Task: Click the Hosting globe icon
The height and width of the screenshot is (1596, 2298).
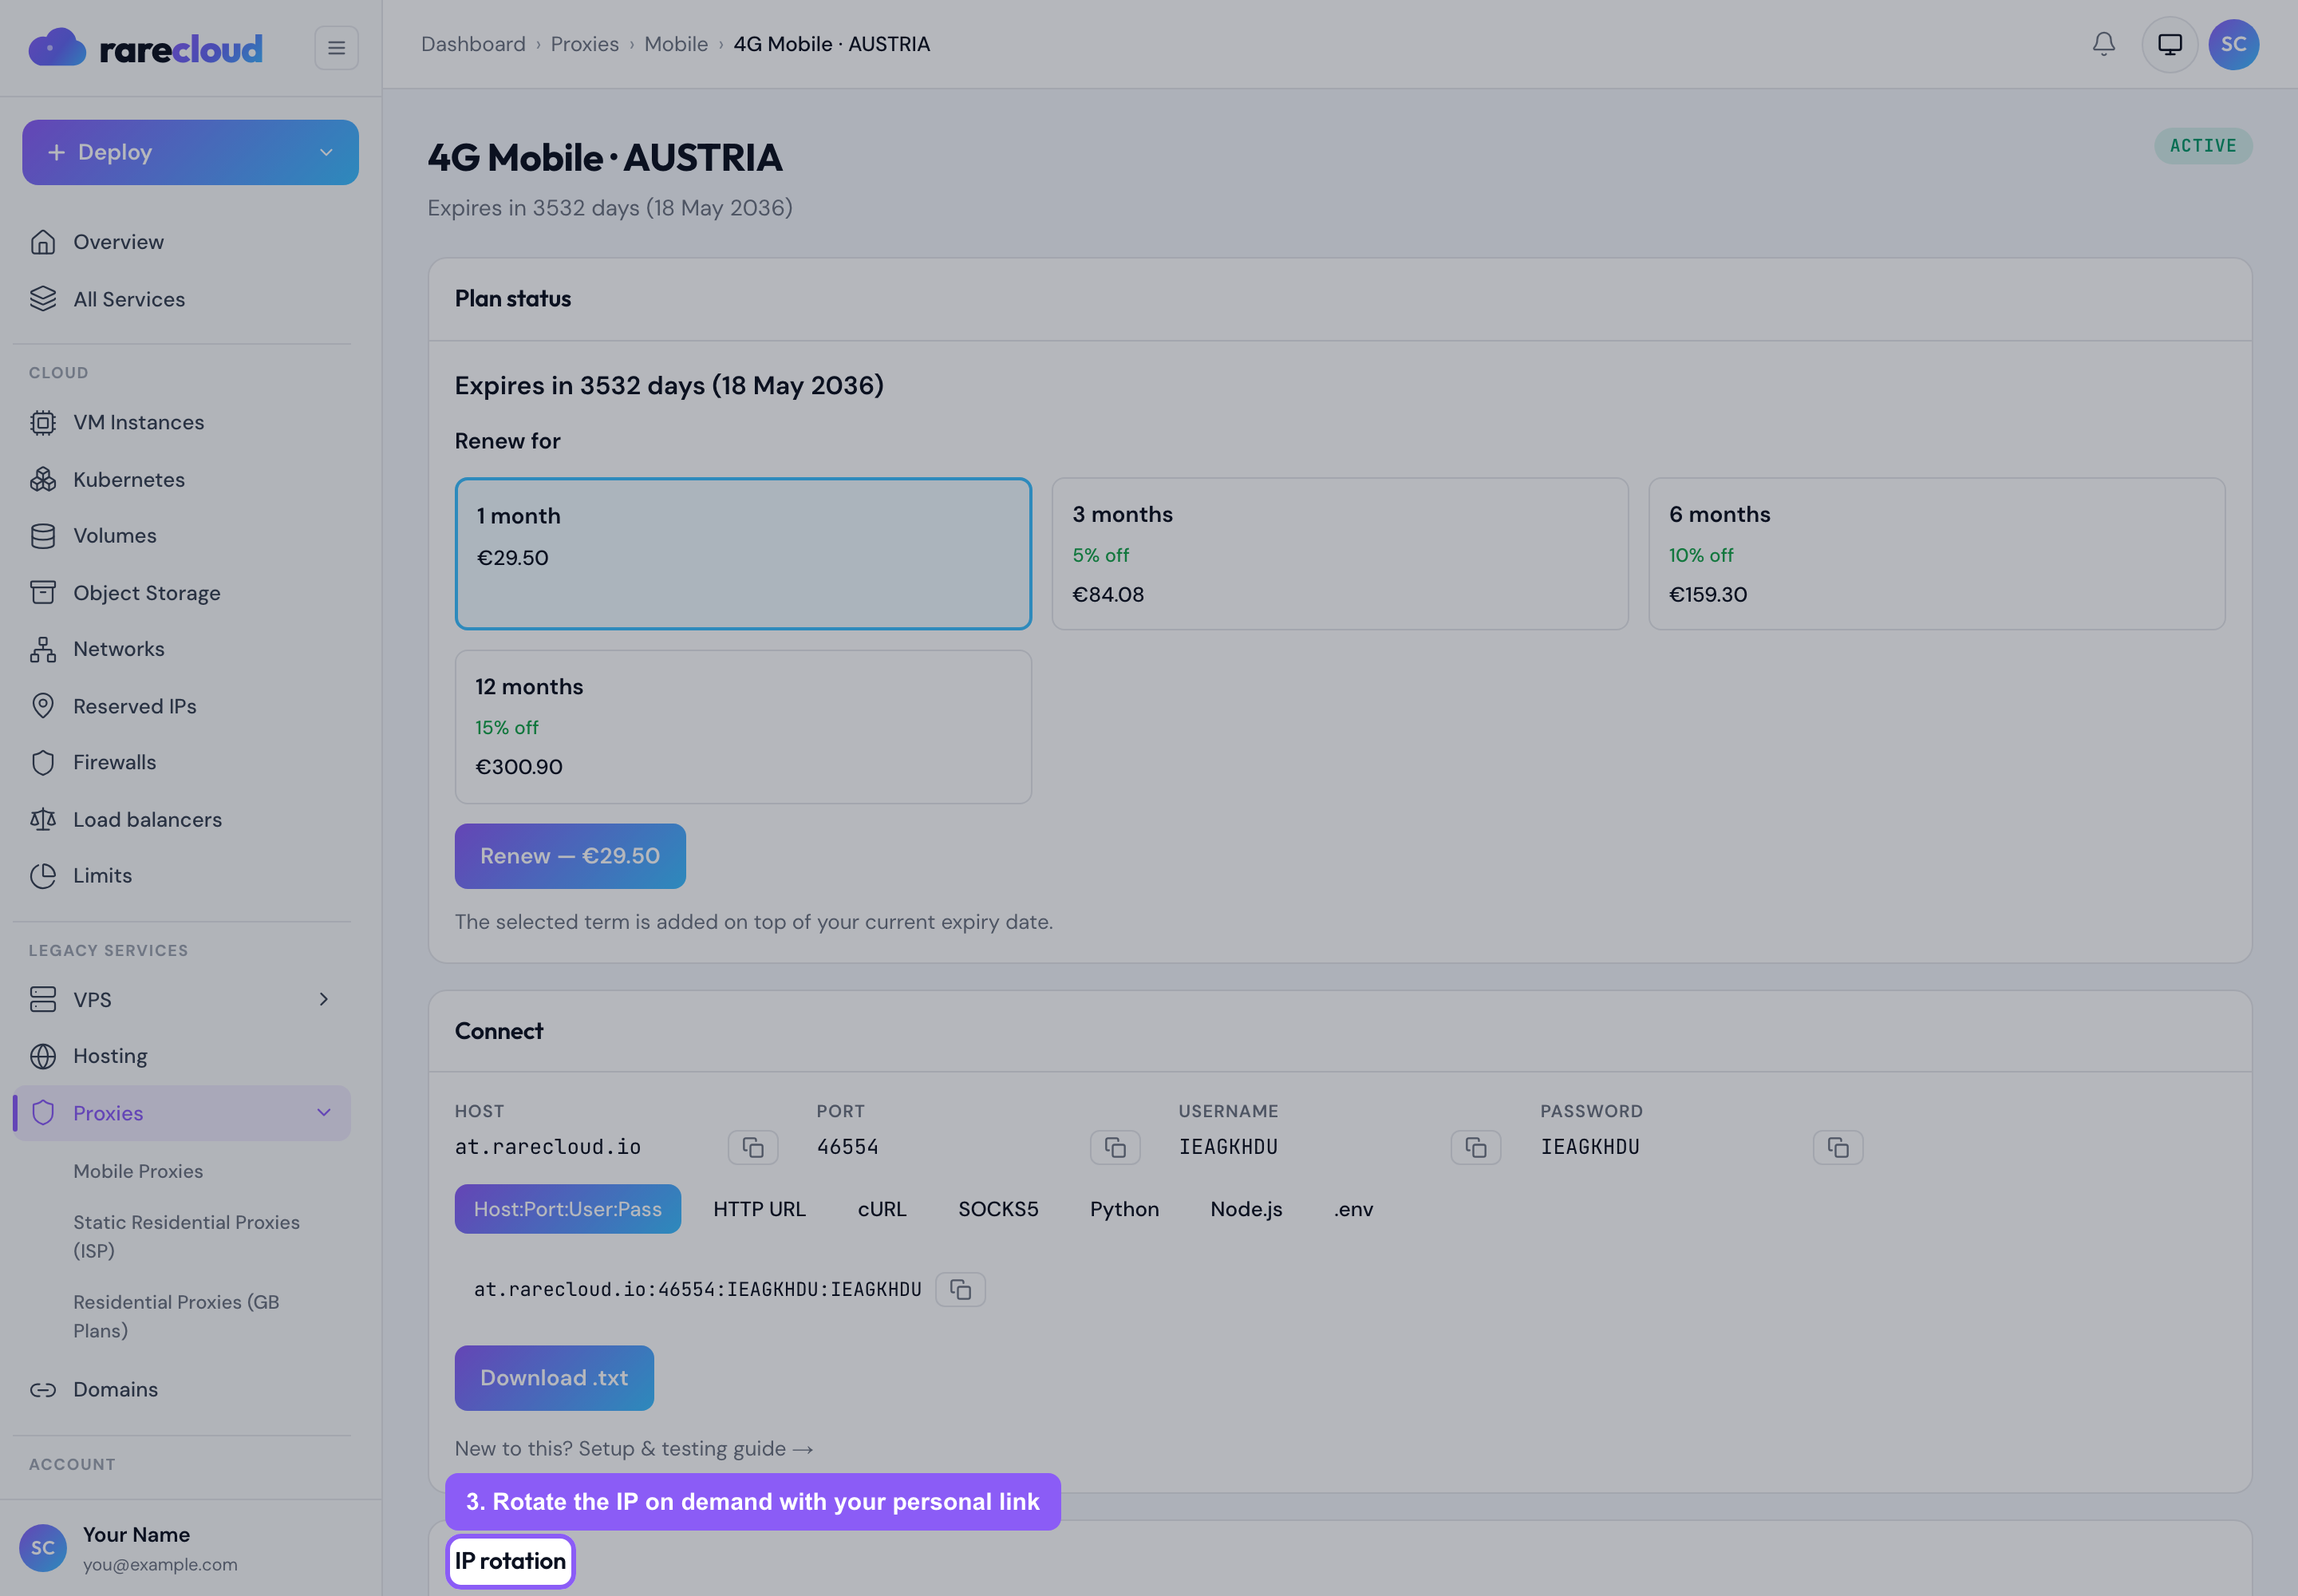Action: [43, 1056]
